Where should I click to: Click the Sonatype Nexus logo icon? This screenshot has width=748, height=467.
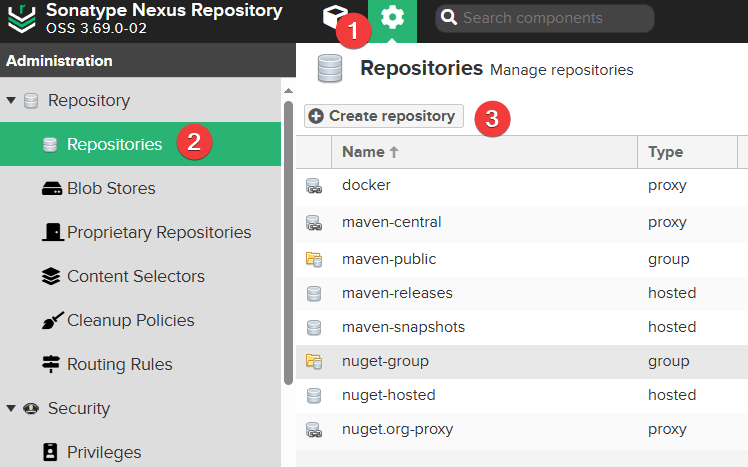[22, 18]
